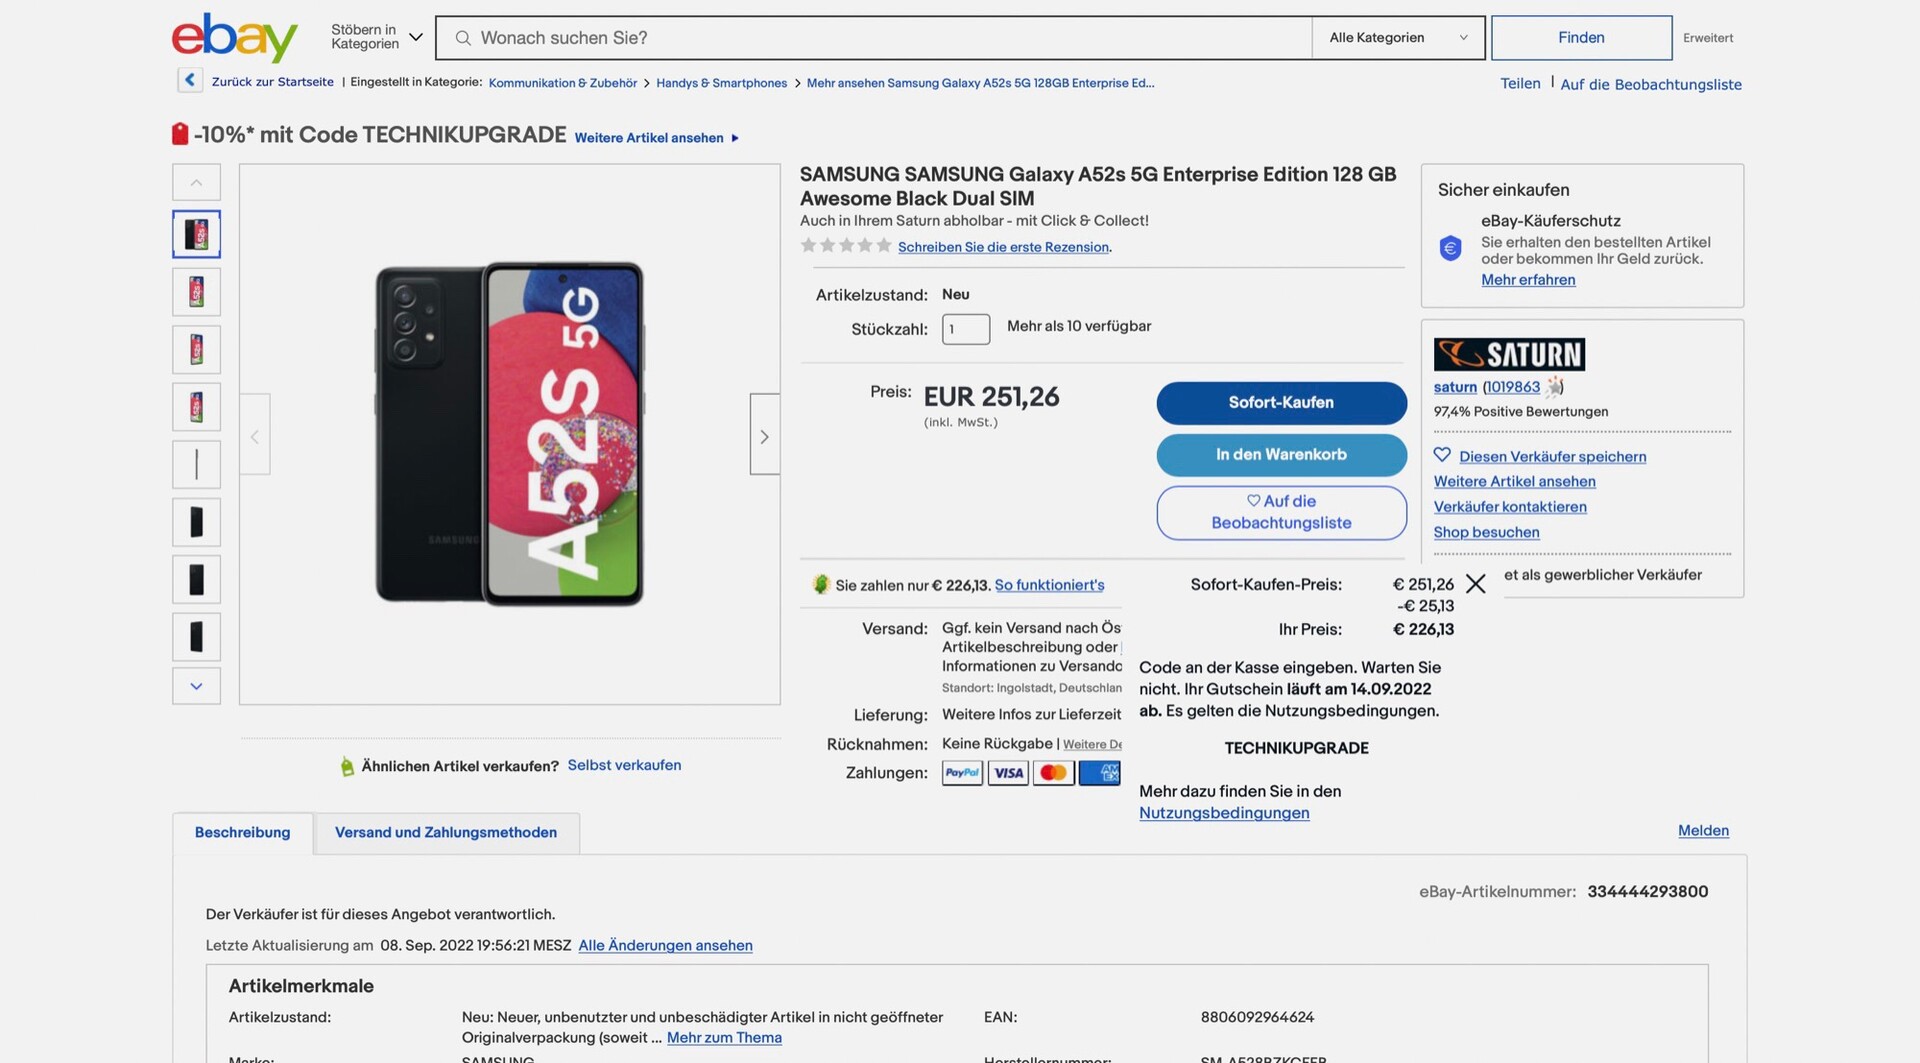The height and width of the screenshot is (1063, 1920).
Task: Focus the Stückzahl quantity field
Action: pyautogui.click(x=965, y=329)
